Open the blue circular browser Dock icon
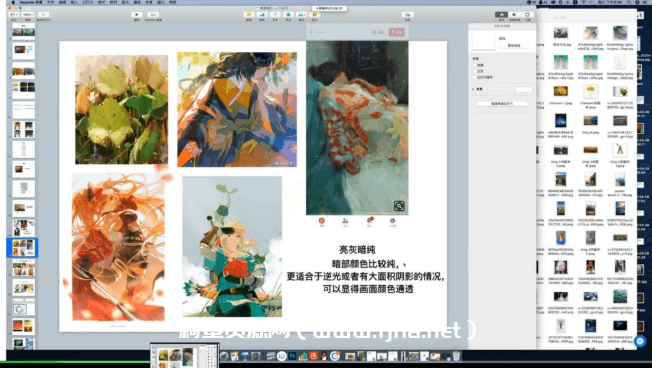 click(335, 356)
